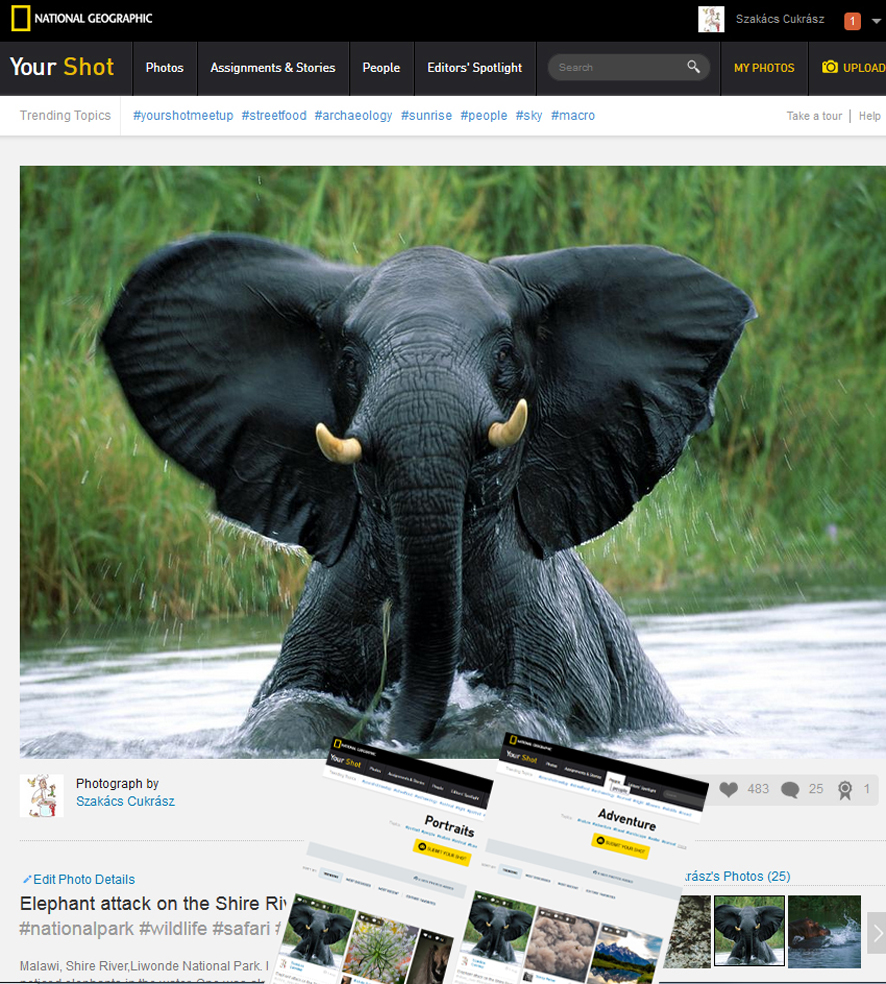This screenshot has height=984, width=886.
Task: Click the National Geographic logo
Action: pyautogui.click(x=82, y=19)
